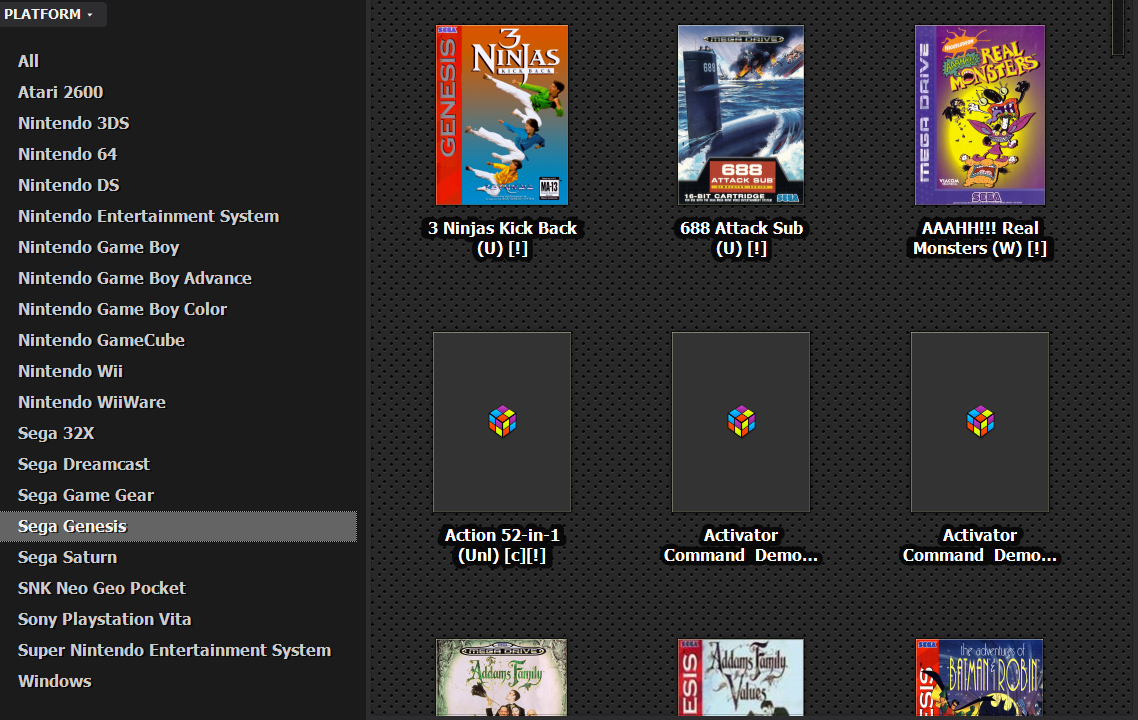1138x720 pixels.
Task: Select Nintendo 3DS in the platform list
Action: pyautogui.click(x=73, y=123)
